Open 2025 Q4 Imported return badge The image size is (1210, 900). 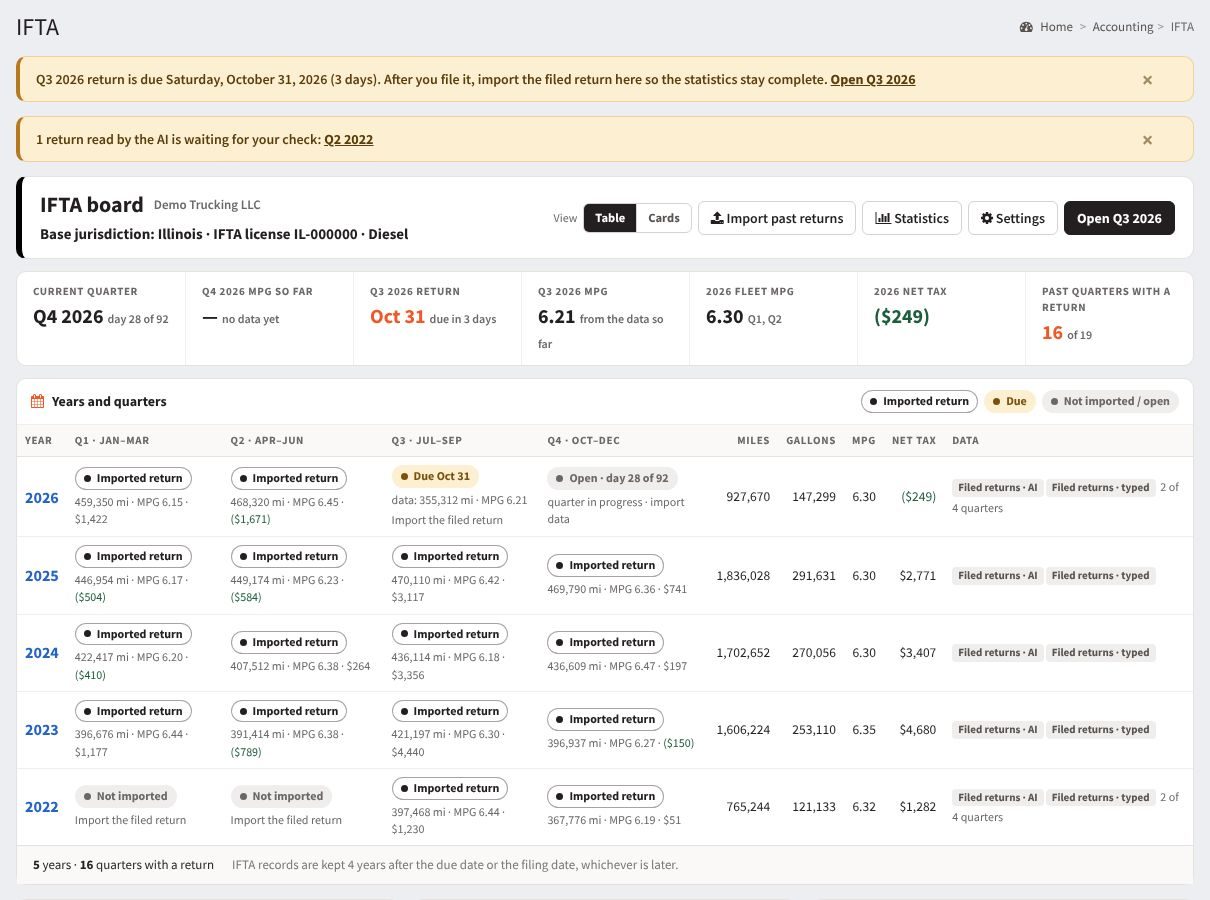coord(605,565)
